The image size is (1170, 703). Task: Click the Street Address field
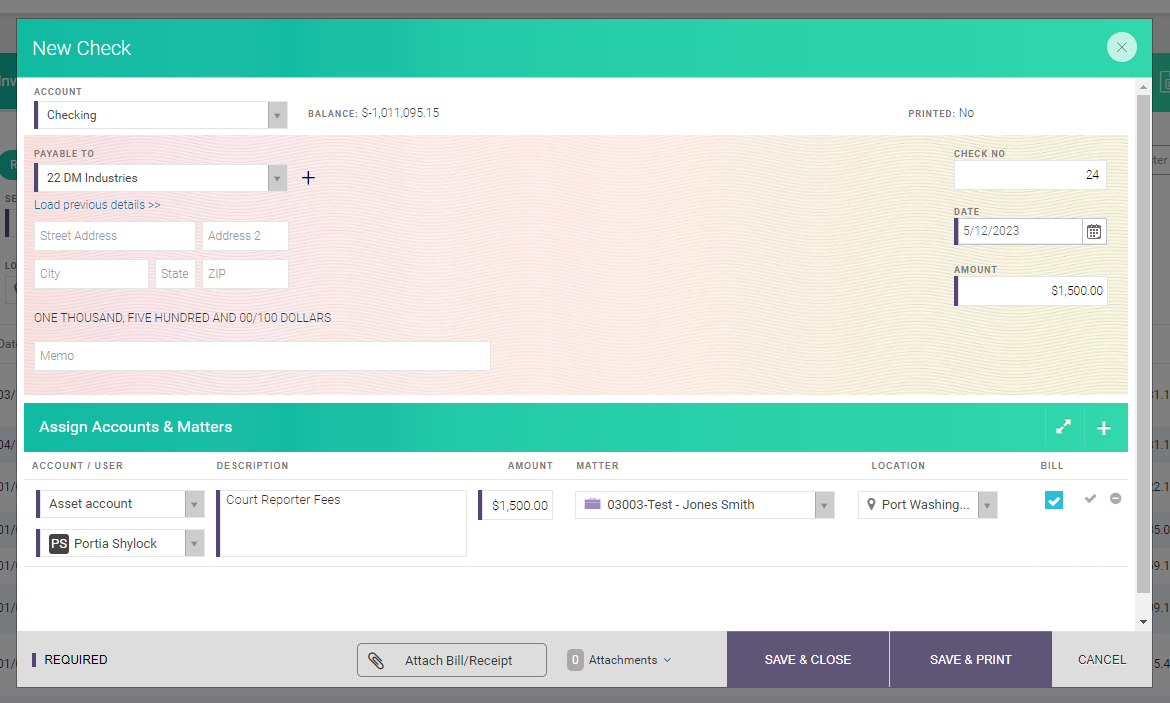(115, 236)
